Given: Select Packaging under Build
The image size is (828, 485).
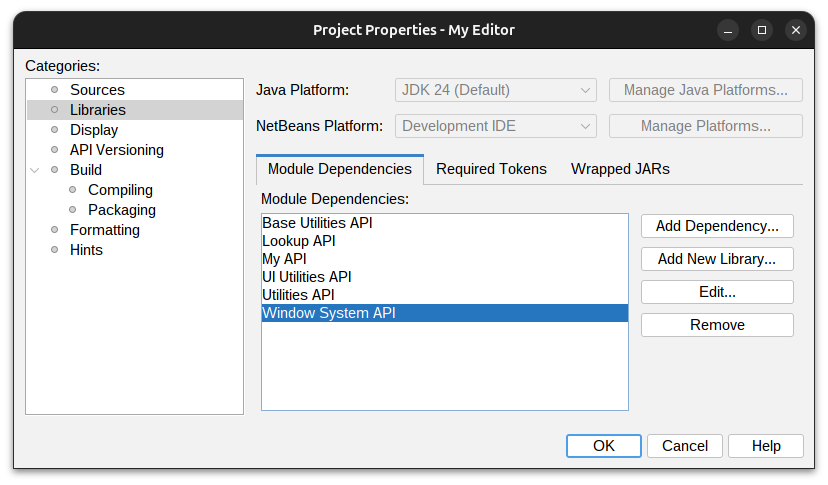Looking at the screenshot, I should pyautogui.click(x=122, y=210).
